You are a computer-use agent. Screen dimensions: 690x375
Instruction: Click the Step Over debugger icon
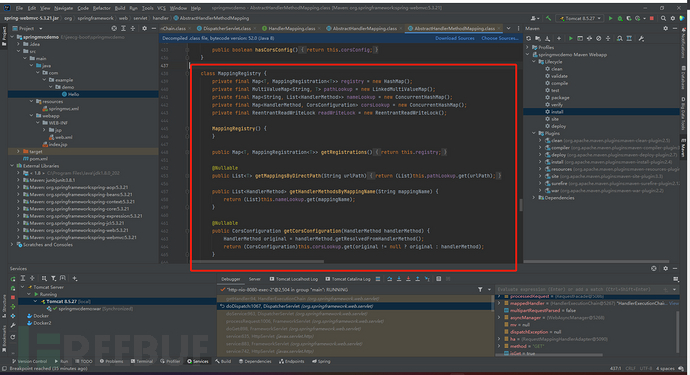click(x=389, y=279)
